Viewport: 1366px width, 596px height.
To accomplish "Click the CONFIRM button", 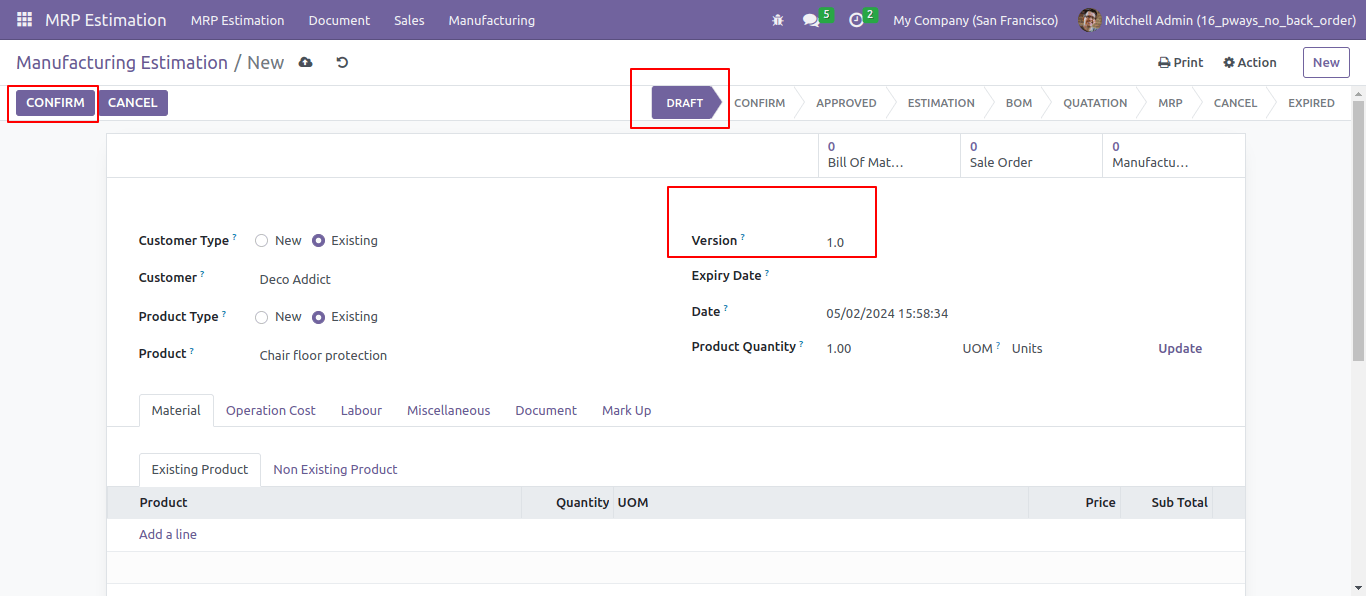I will 55,103.
